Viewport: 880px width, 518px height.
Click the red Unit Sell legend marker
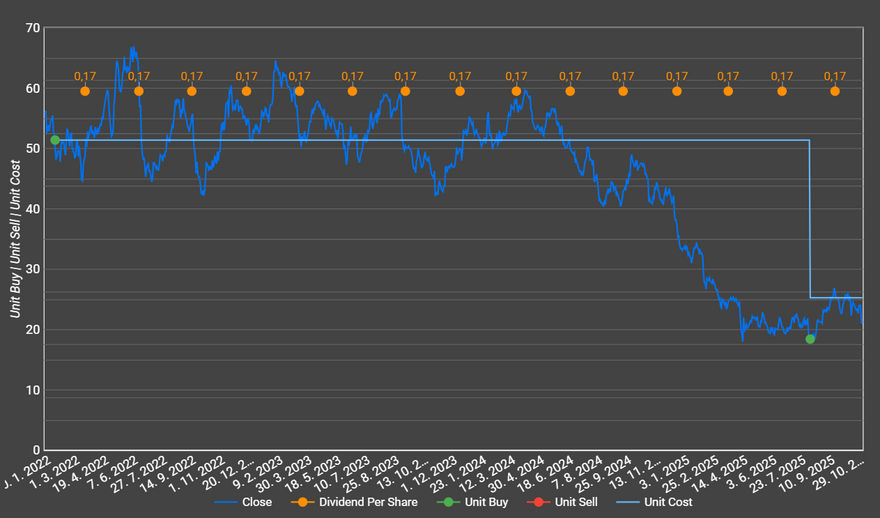(534, 502)
